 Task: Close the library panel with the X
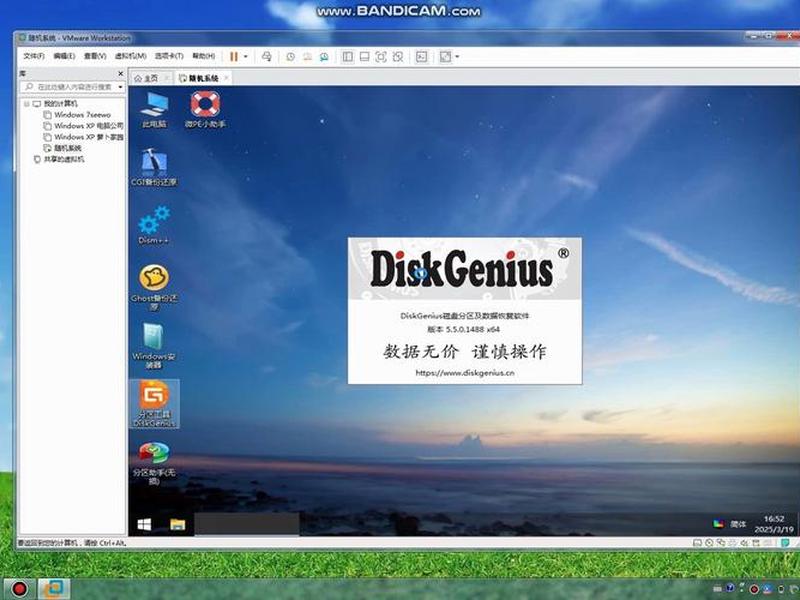pyautogui.click(x=120, y=73)
